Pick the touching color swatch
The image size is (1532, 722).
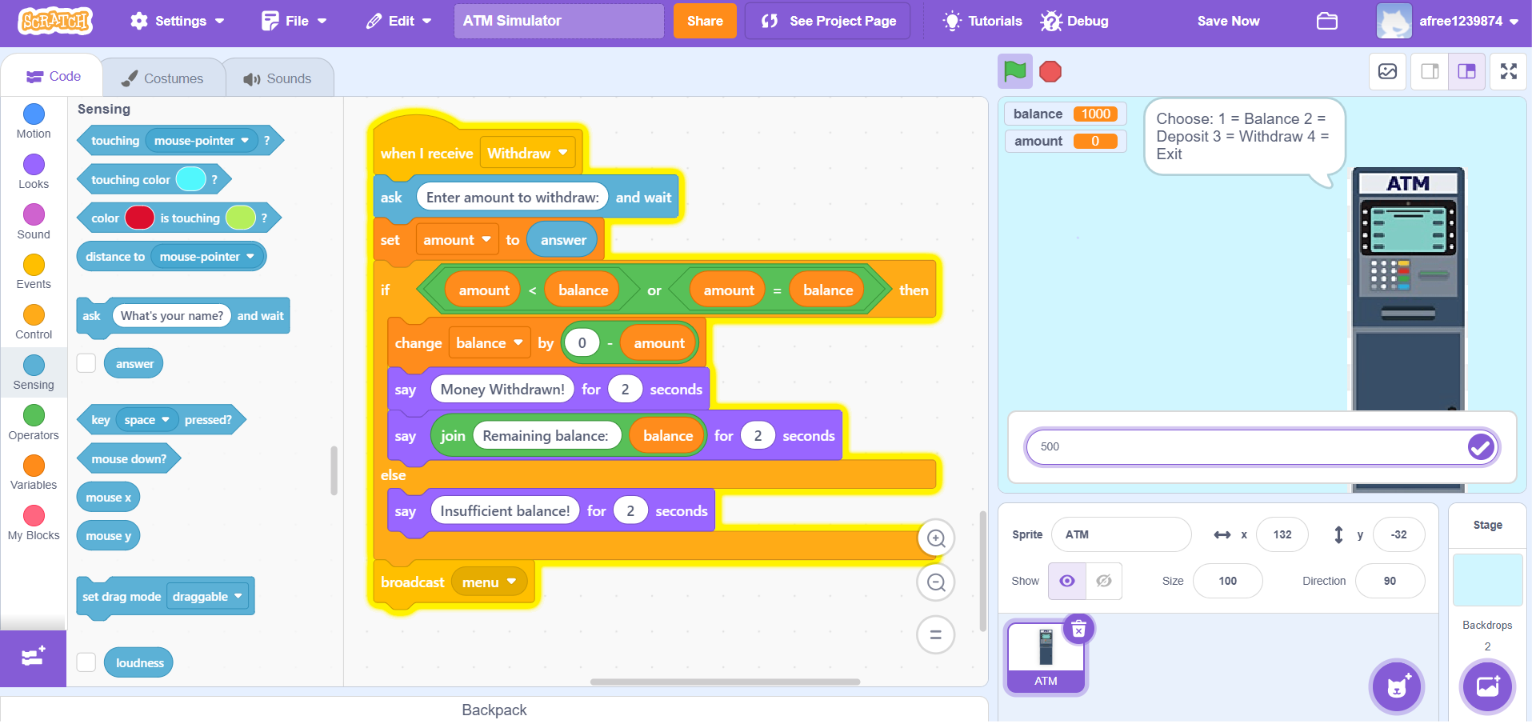pyautogui.click(x=190, y=180)
